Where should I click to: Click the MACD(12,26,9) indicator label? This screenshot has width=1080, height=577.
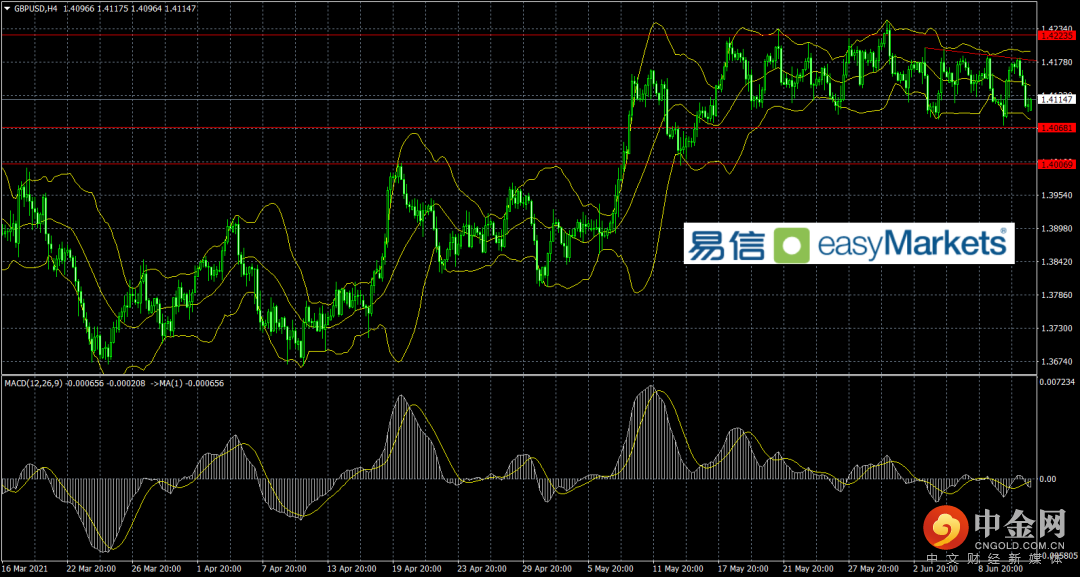click(31, 383)
